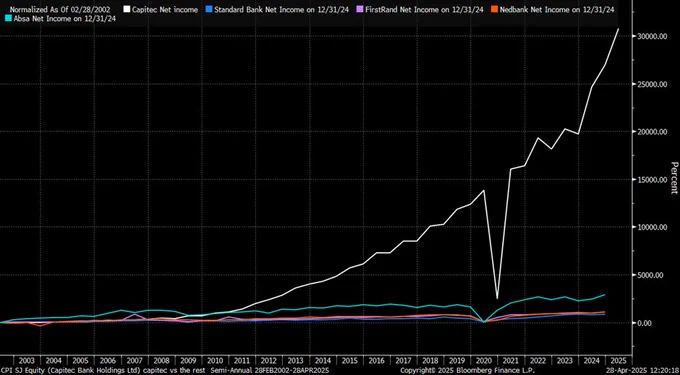Viewport: 680px width, 375px height.
Task: Click the 2008 year label
Action: pyautogui.click(x=161, y=360)
